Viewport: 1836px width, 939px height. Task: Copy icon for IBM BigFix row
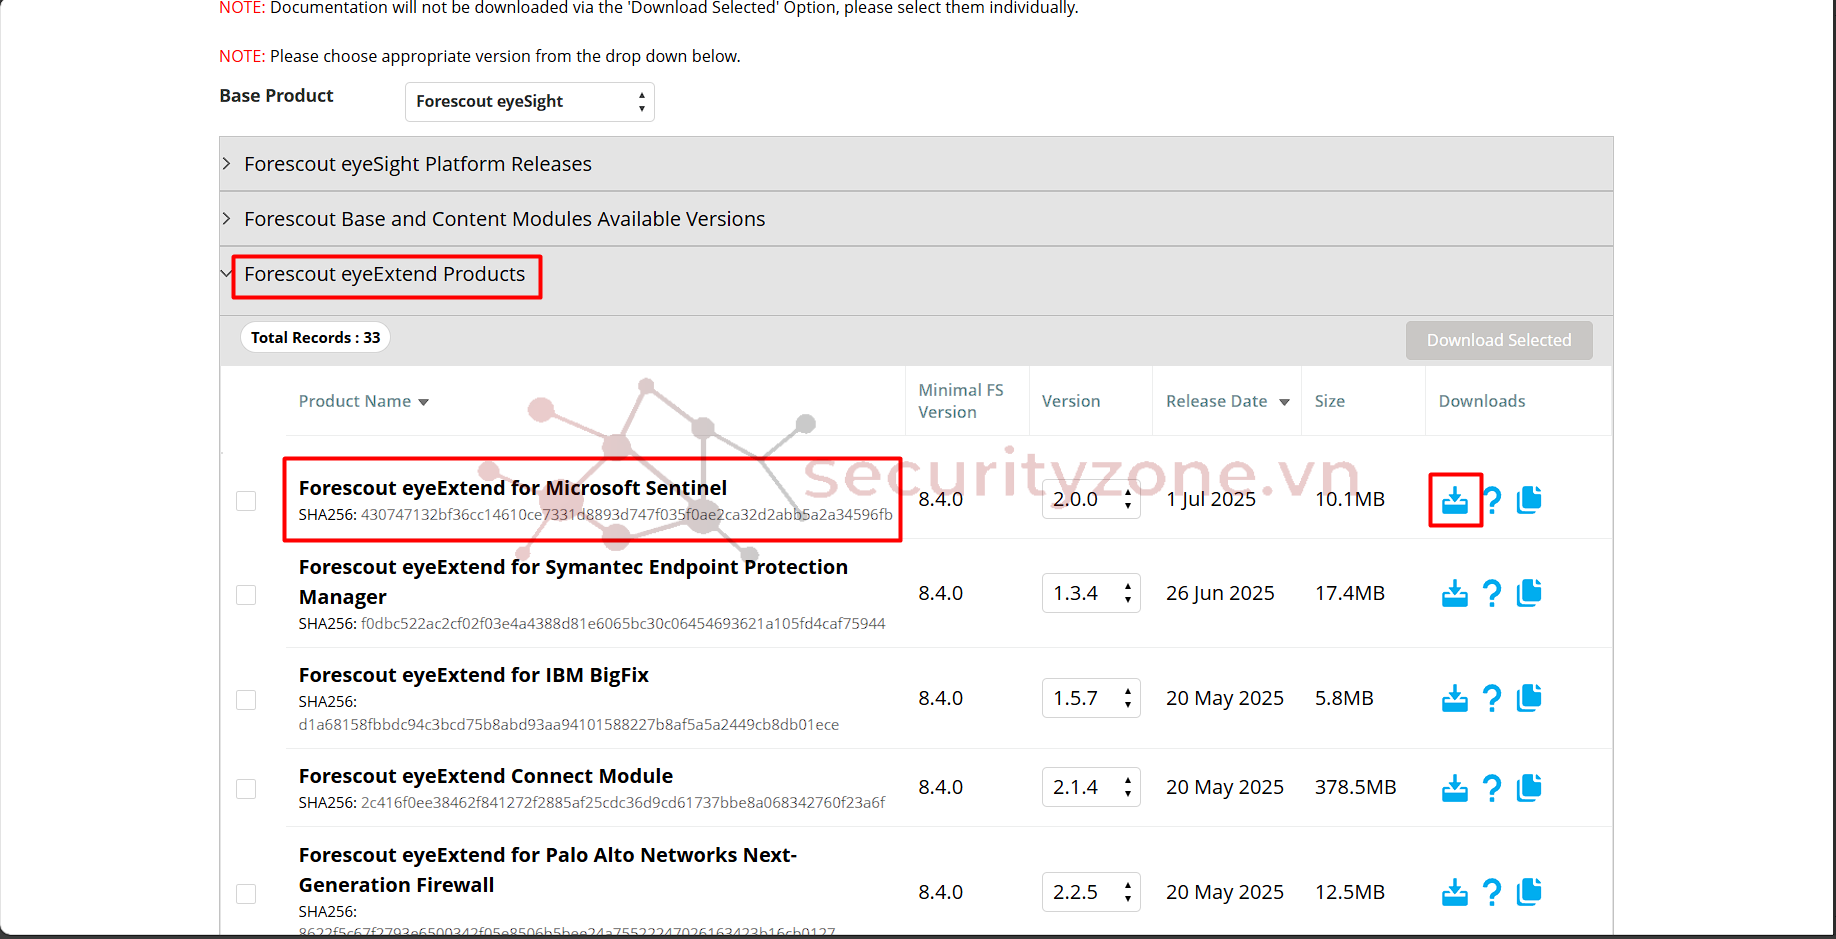point(1529,698)
